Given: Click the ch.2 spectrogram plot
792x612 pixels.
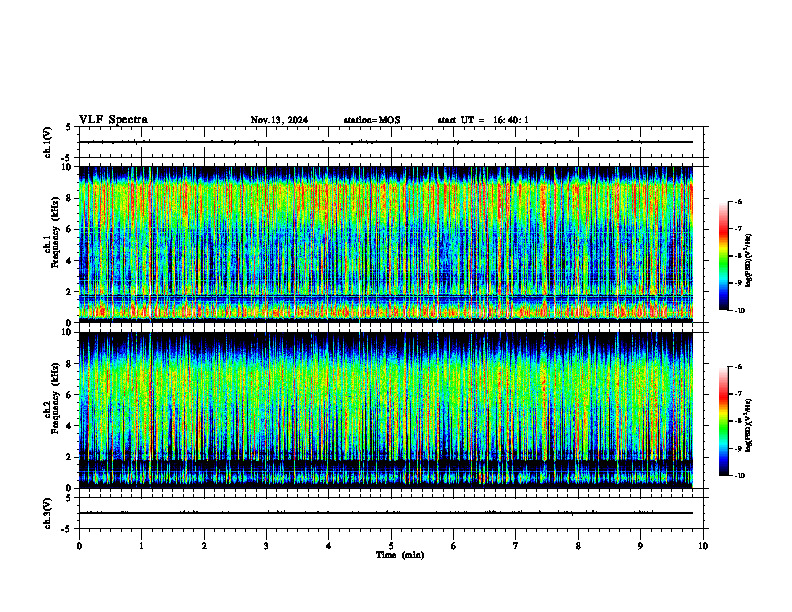Looking at the screenshot, I should point(386,410).
